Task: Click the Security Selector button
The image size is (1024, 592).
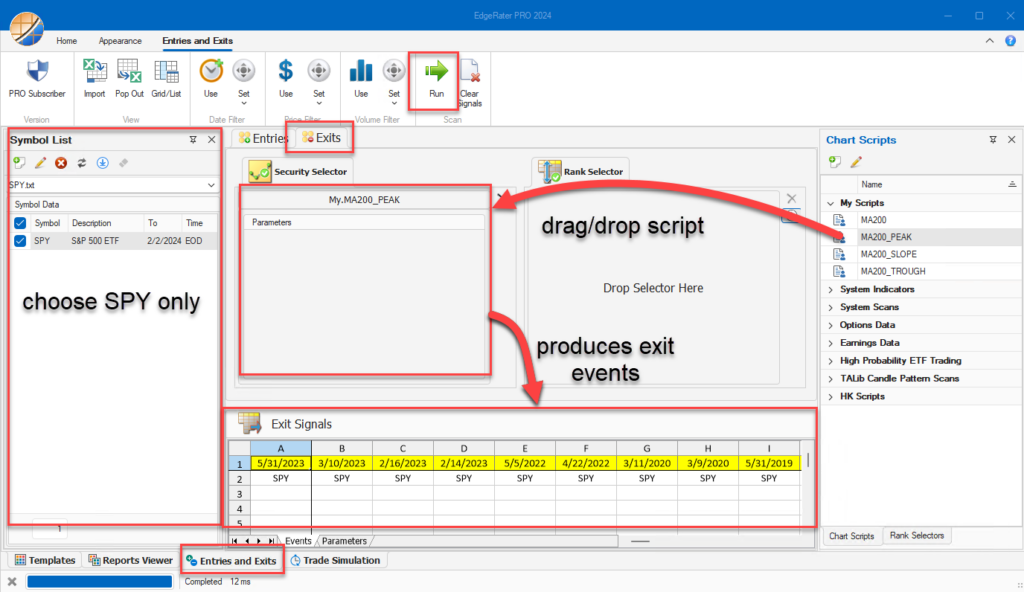Action: tap(298, 171)
